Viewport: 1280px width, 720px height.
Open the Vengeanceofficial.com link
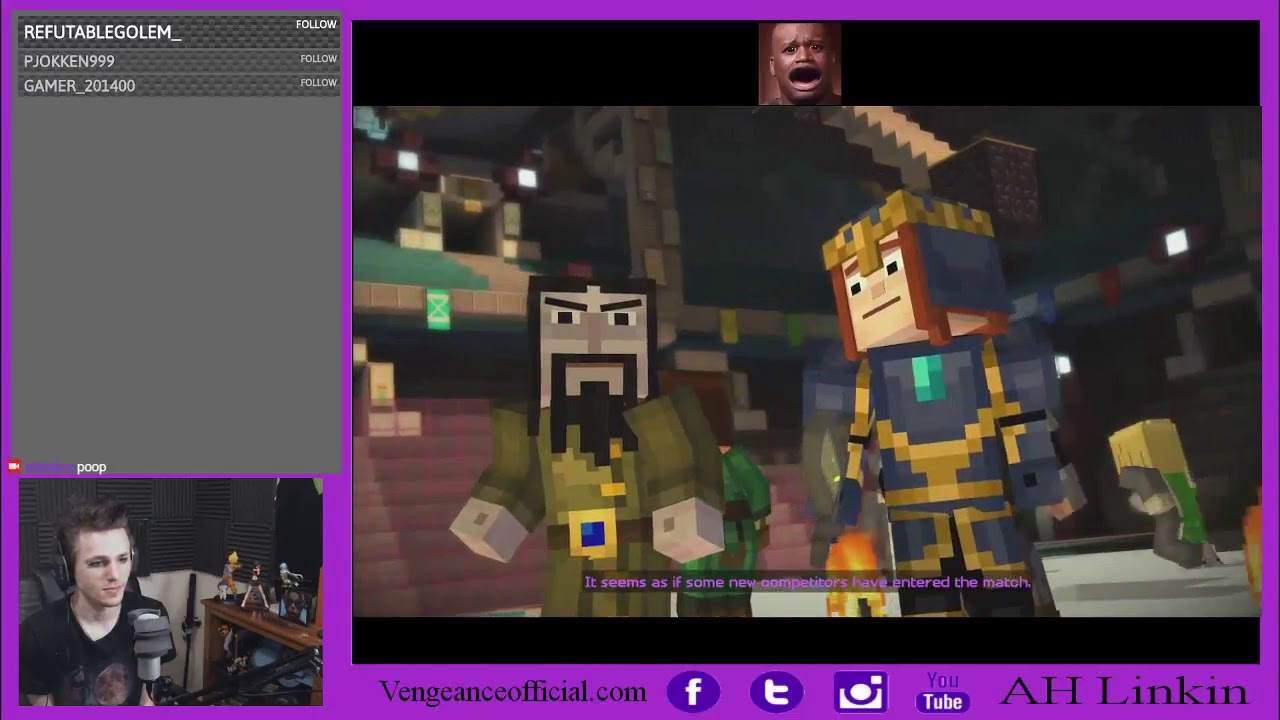click(x=512, y=691)
